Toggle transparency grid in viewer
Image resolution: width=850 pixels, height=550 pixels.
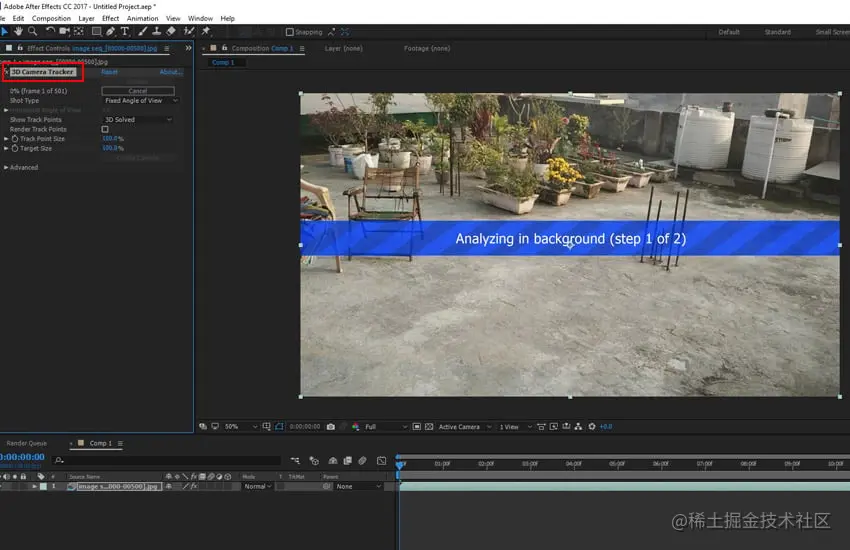point(429,427)
